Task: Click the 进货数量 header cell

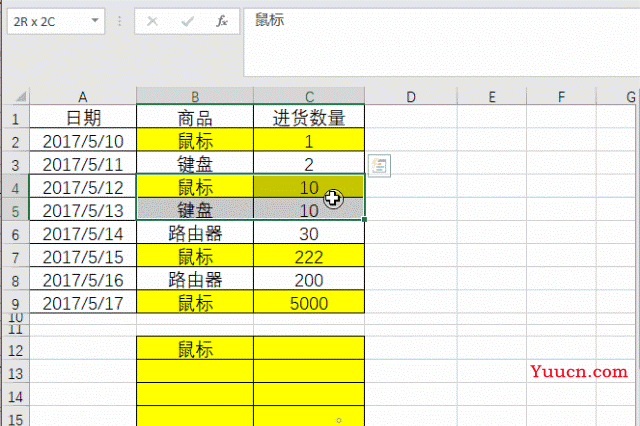Action: coord(309,119)
